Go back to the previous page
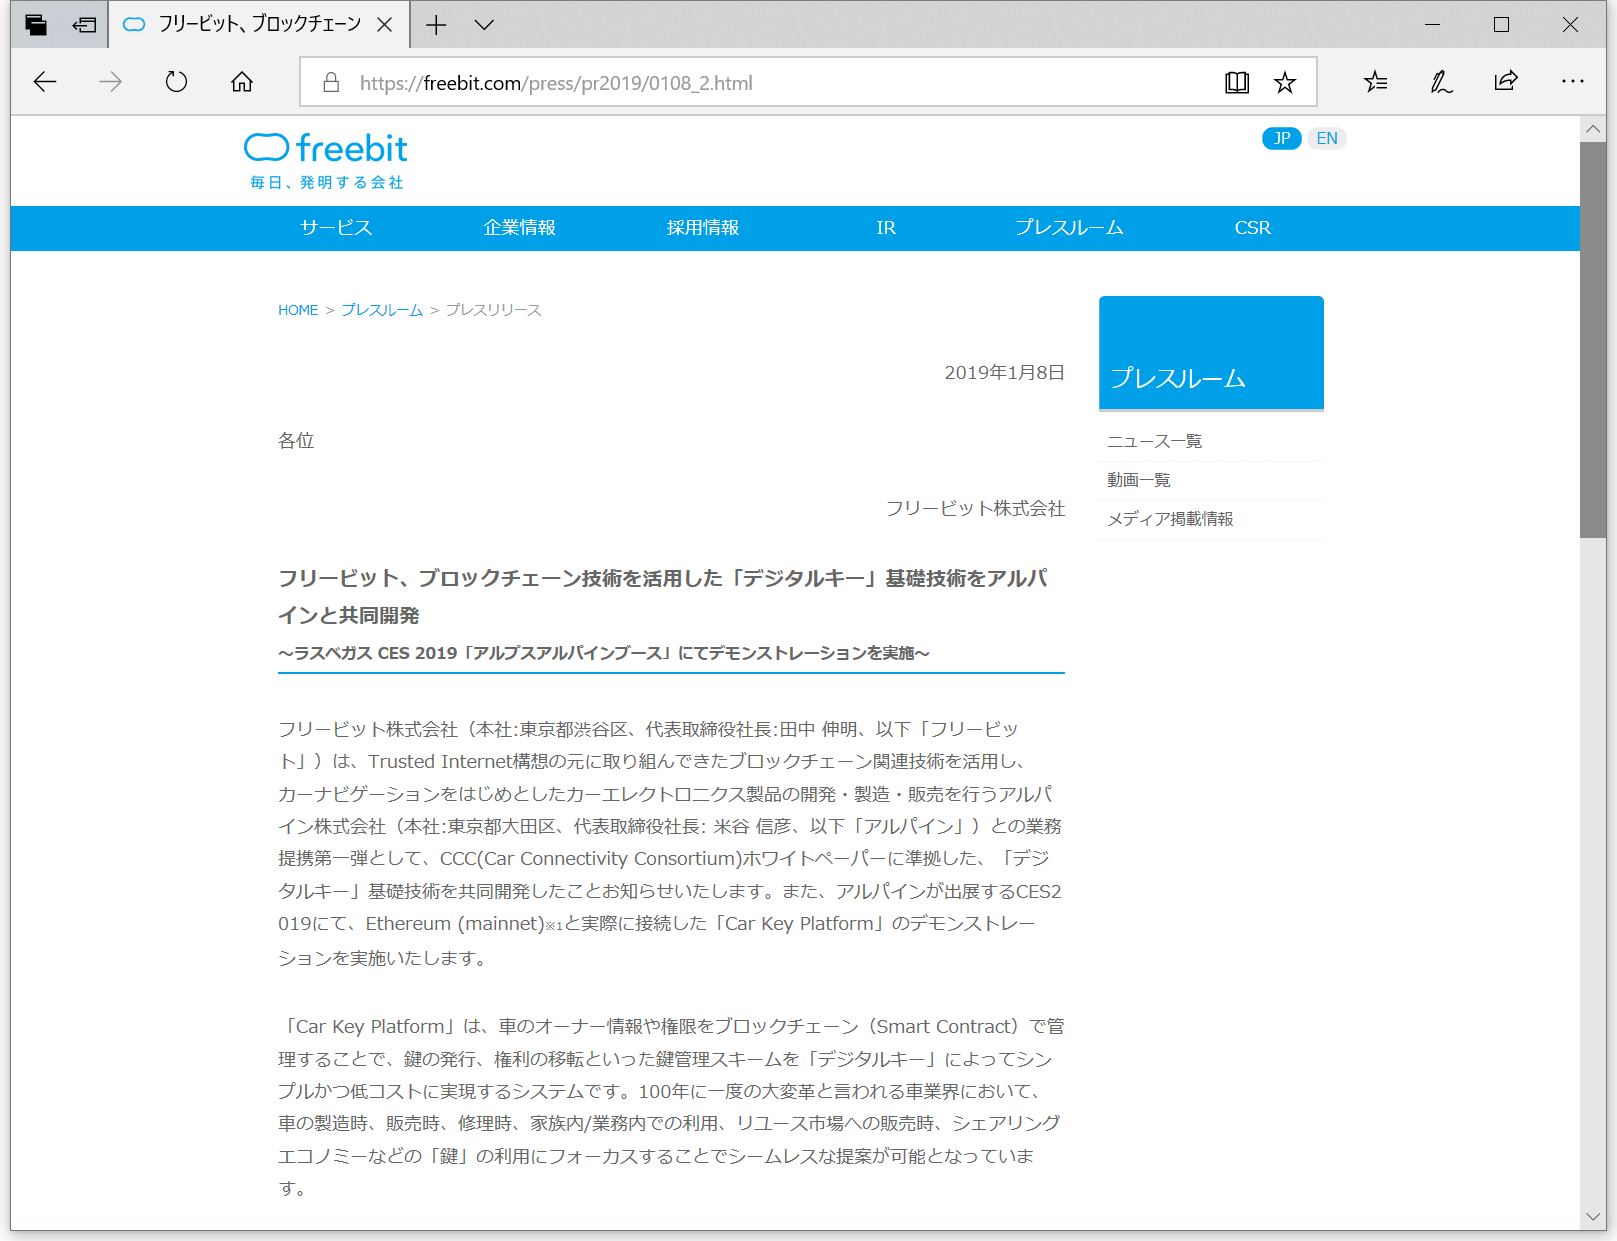The height and width of the screenshot is (1241, 1617). click(x=45, y=82)
